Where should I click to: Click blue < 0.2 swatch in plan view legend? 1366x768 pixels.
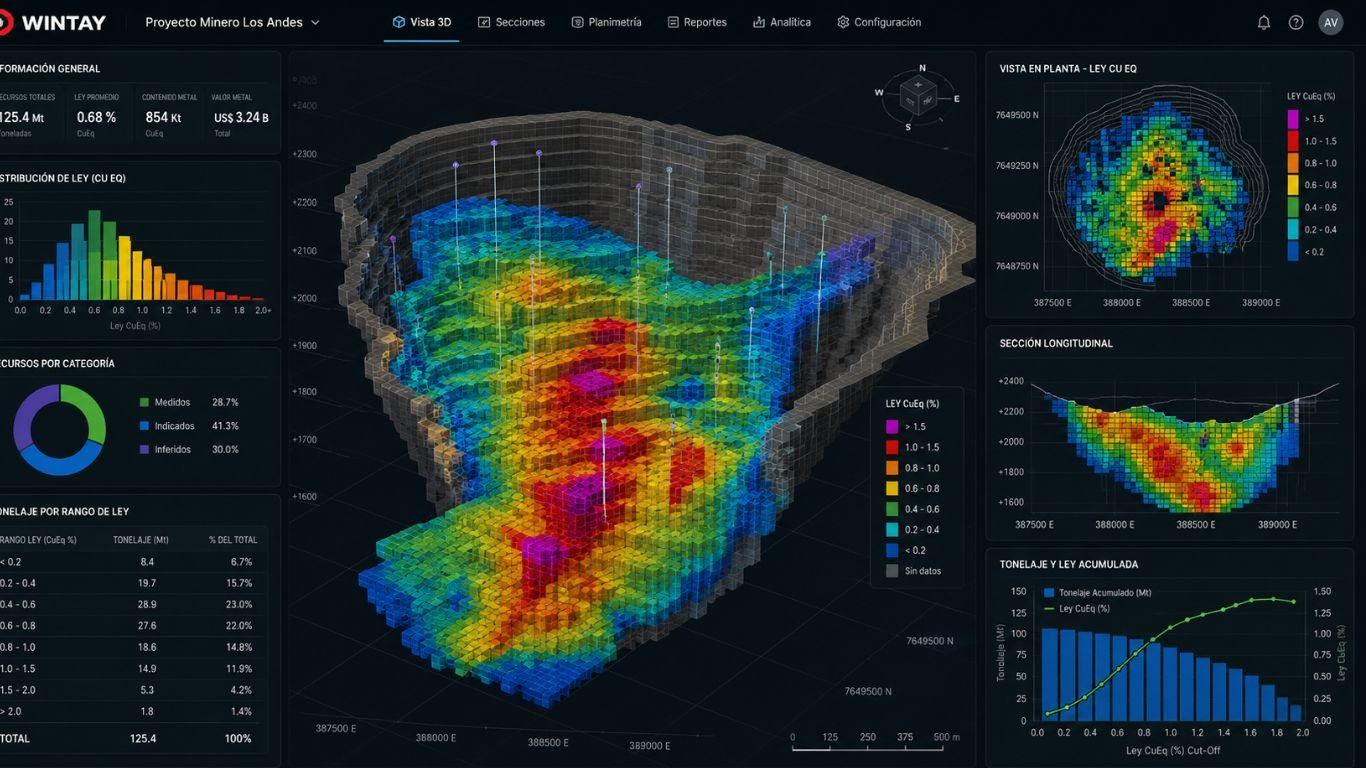(1293, 252)
